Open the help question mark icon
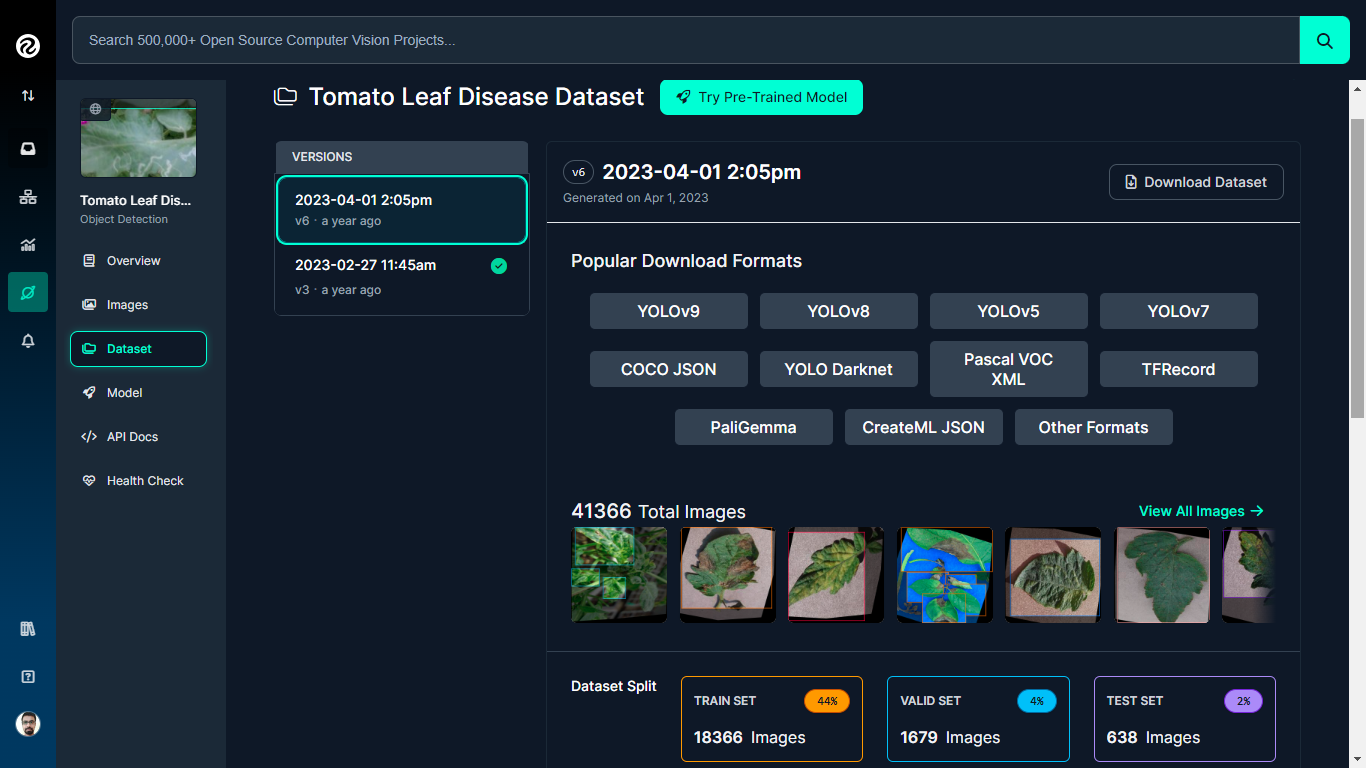1366x768 pixels. [x=28, y=677]
